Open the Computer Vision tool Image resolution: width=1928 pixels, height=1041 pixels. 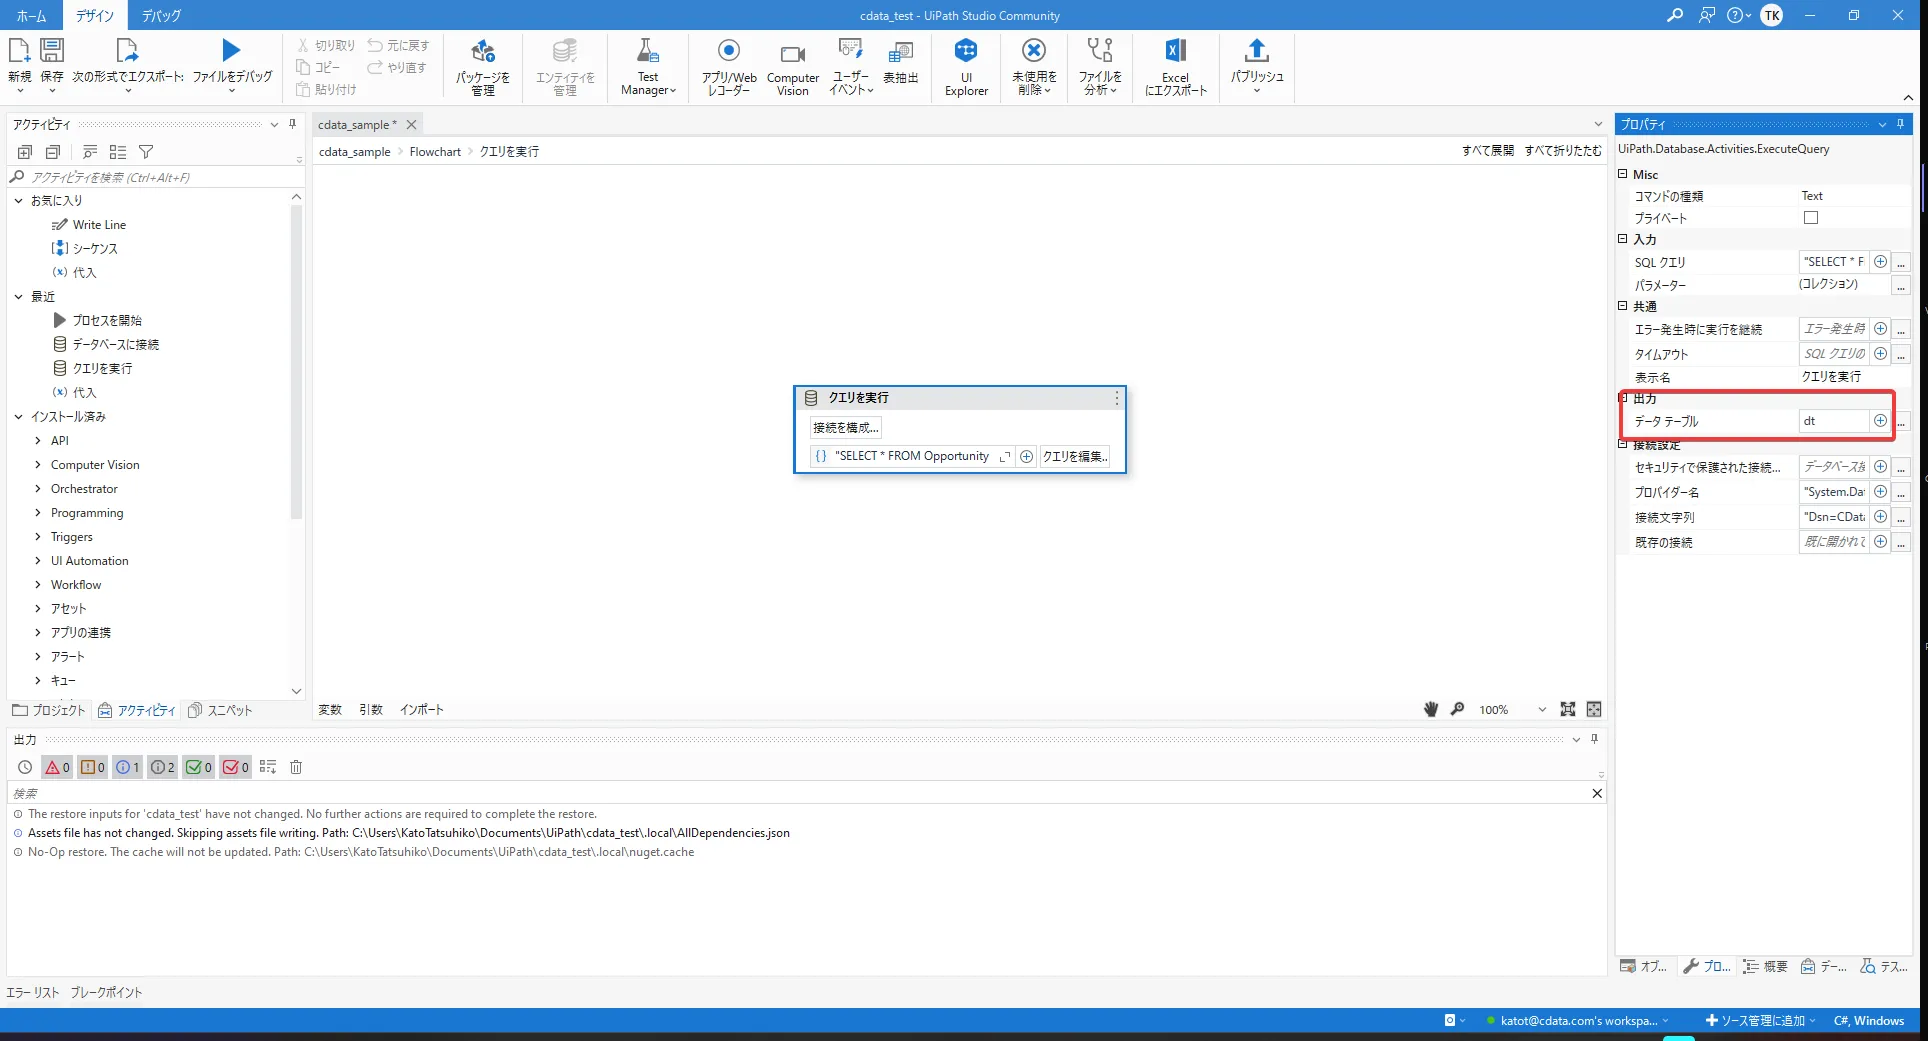(792, 65)
